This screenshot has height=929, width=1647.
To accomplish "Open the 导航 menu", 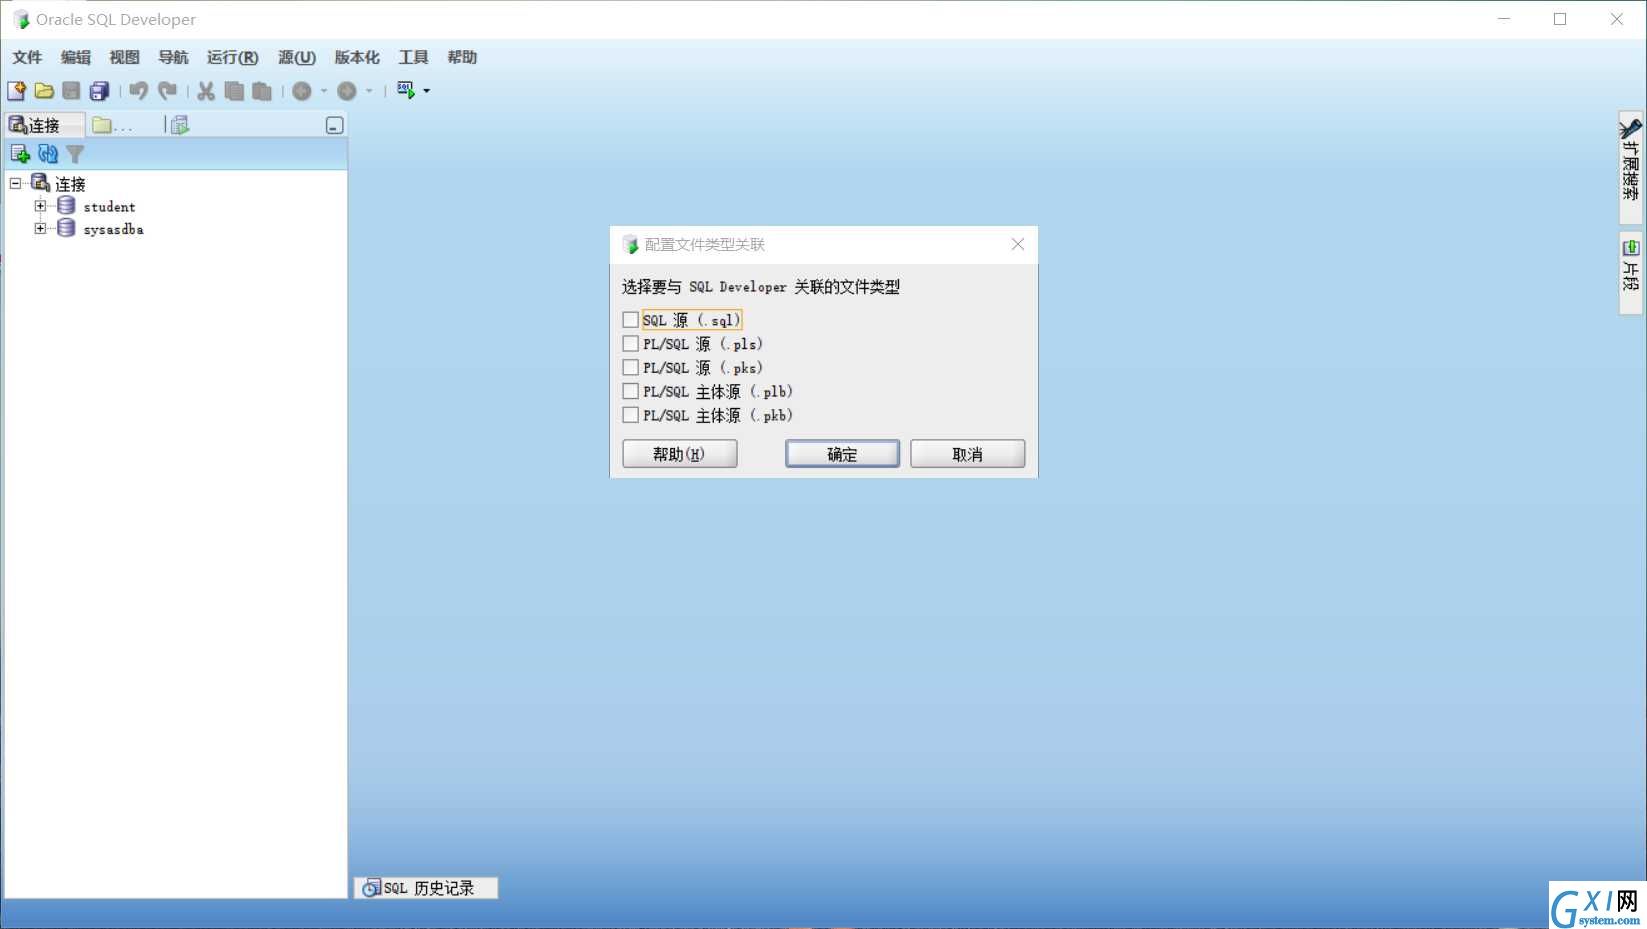I will pos(174,57).
